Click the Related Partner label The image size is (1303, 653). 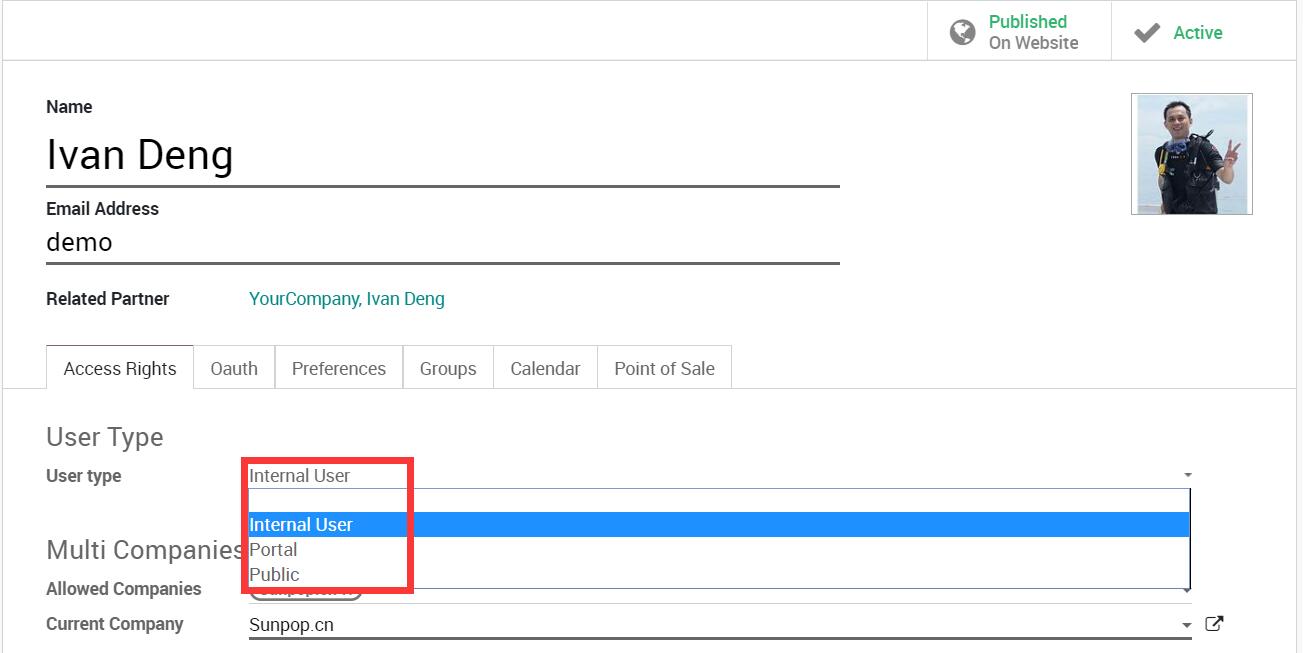(x=108, y=299)
